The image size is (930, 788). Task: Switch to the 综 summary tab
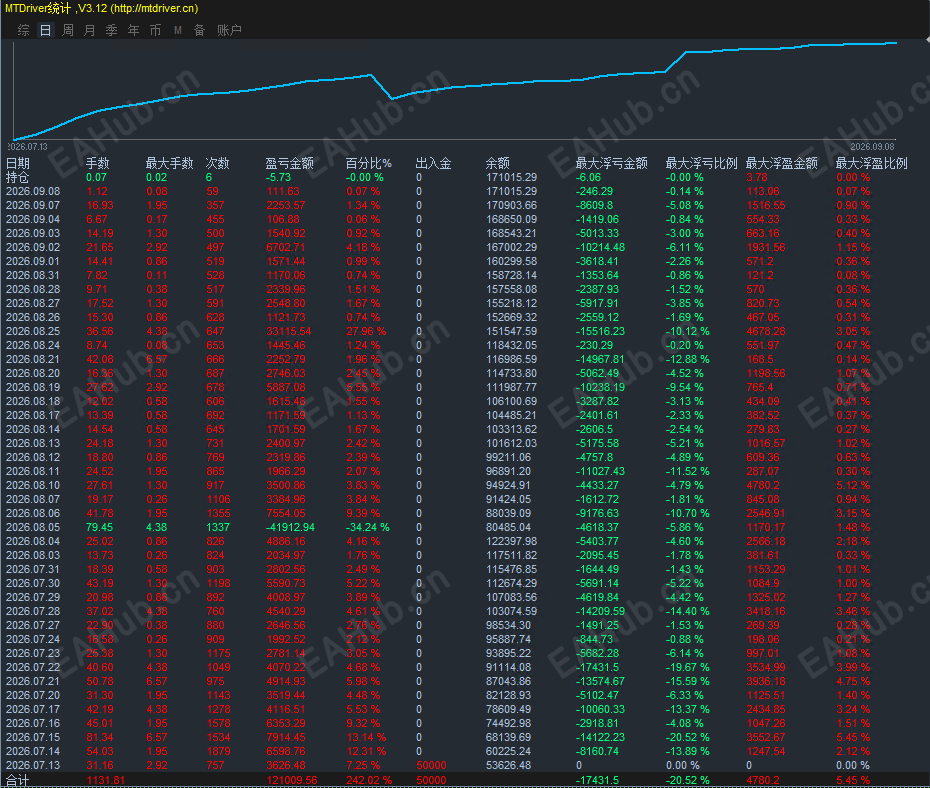click(24, 30)
